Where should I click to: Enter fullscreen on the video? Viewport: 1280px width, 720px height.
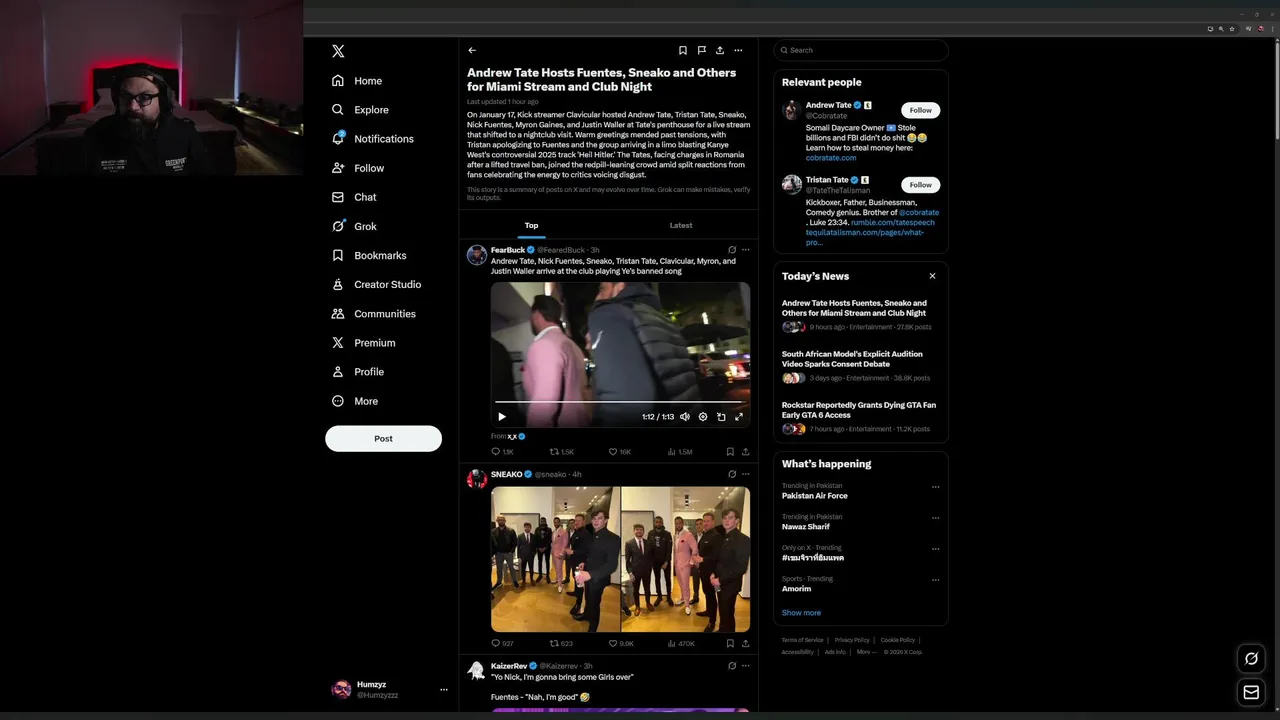tap(739, 416)
